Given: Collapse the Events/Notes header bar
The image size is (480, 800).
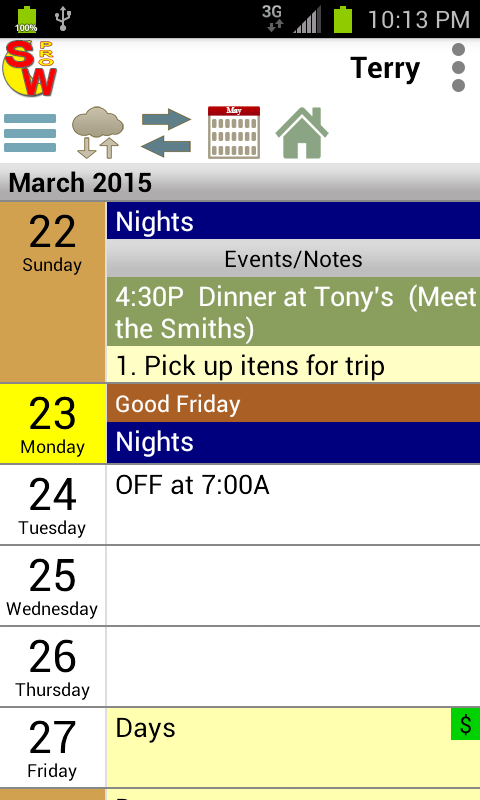Looking at the screenshot, I should [293, 259].
